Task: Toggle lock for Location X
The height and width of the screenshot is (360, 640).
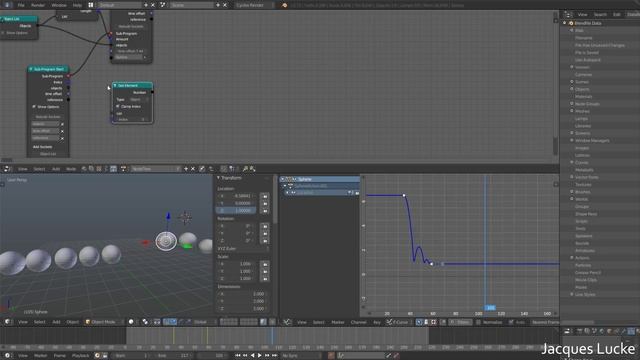Action: click(264, 196)
